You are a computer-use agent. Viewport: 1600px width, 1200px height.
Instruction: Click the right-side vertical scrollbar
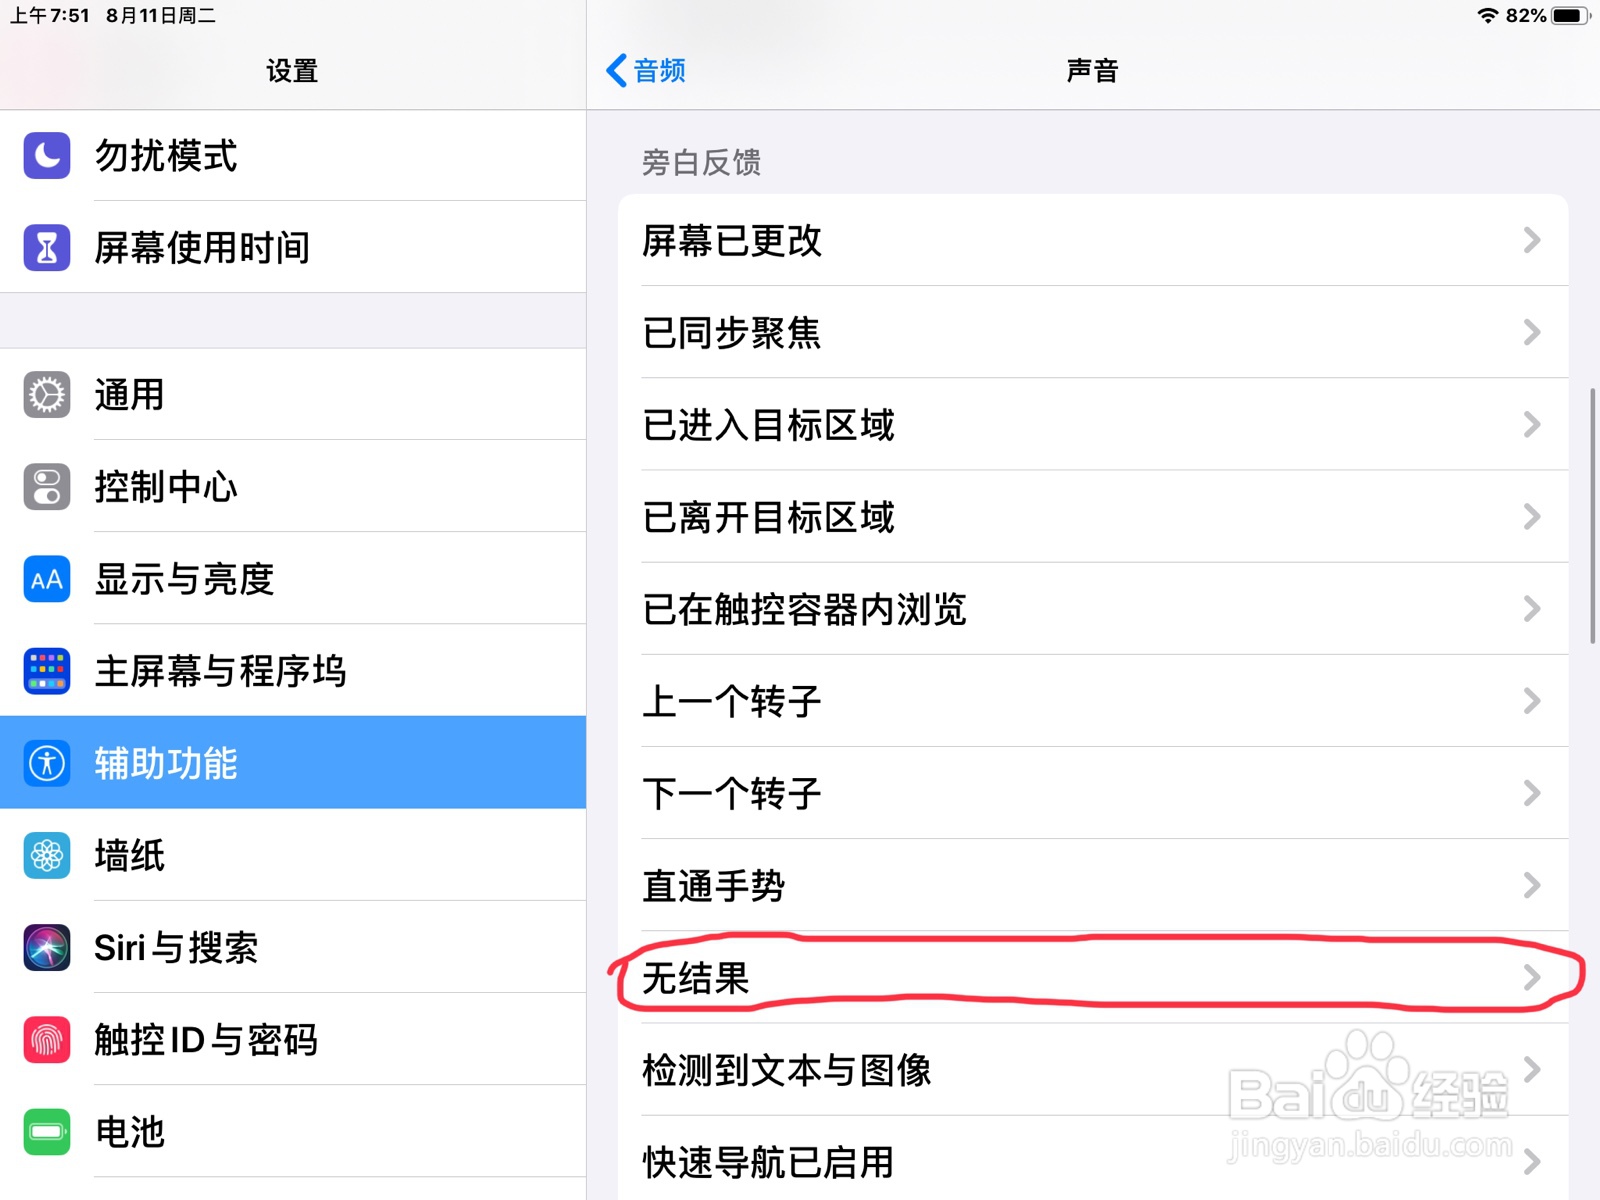pos(1593,516)
